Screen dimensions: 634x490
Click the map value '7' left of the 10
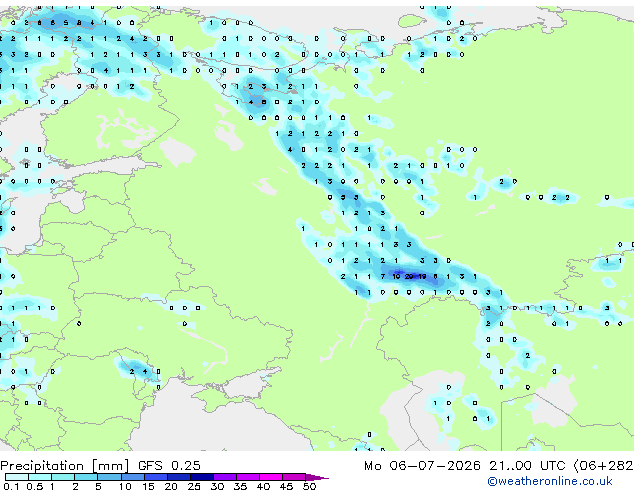pyautogui.click(x=383, y=277)
